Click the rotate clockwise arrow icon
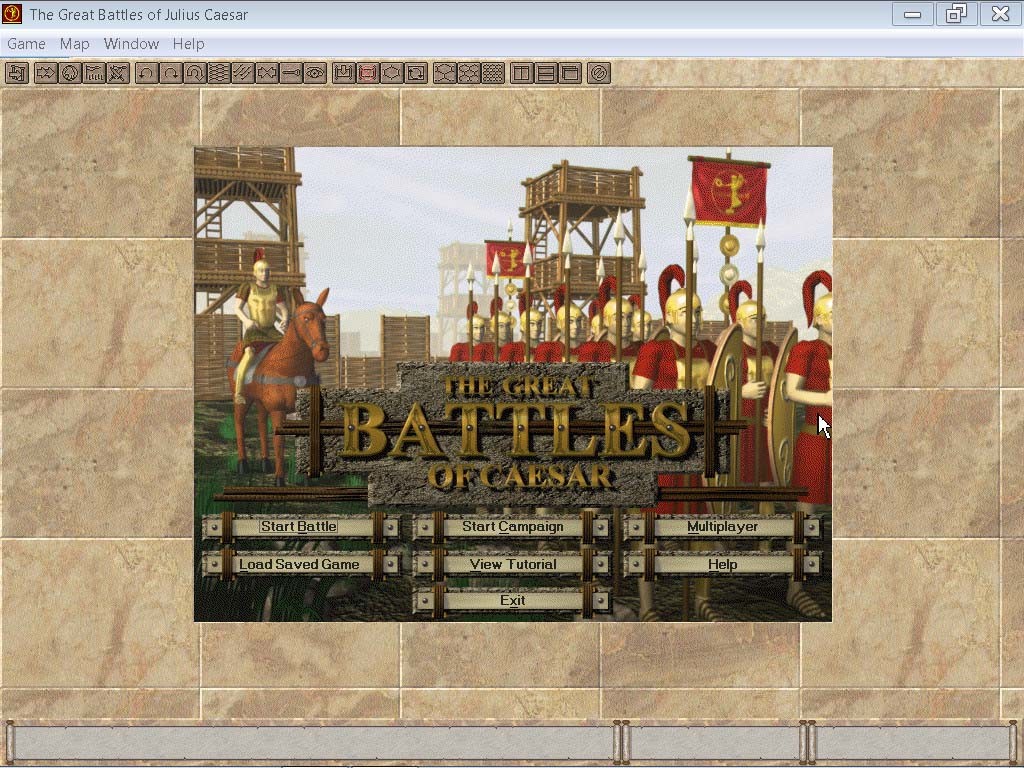This screenshot has height=768, width=1024. [x=171, y=72]
